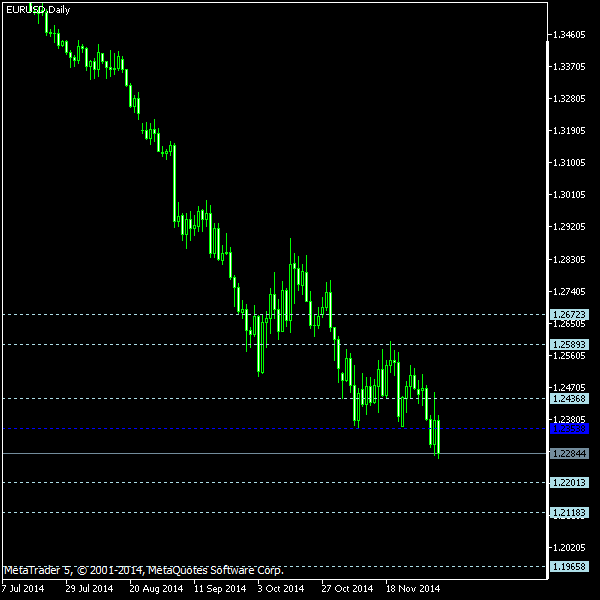This screenshot has height=600, width=600.
Task: Click the 1.31905 price axis value
Action: (x=569, y=131)
